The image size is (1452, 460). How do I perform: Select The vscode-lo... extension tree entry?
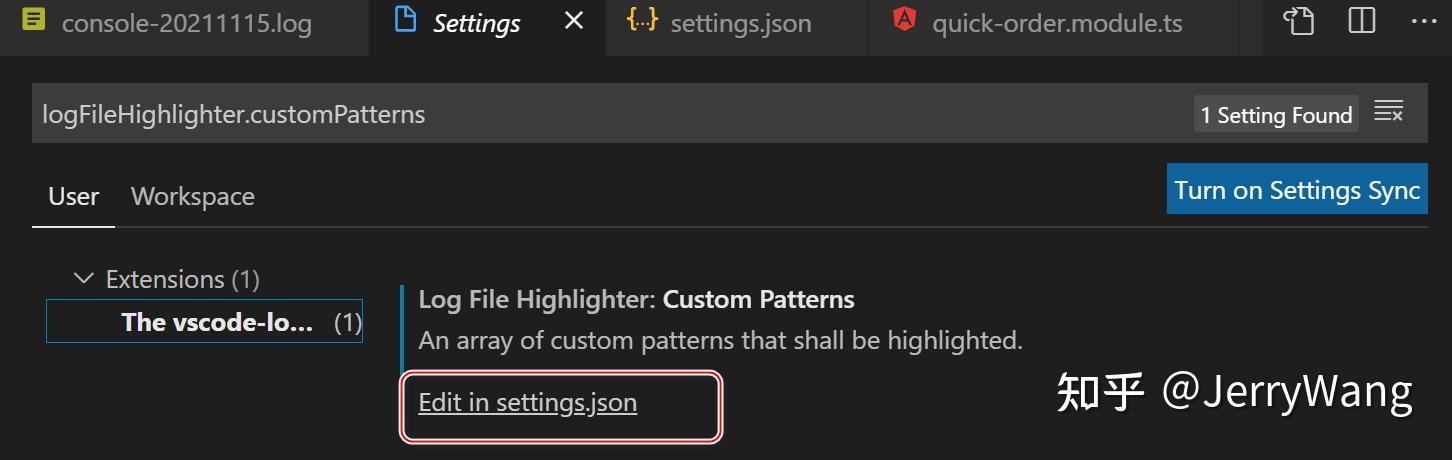pos(216,322)
